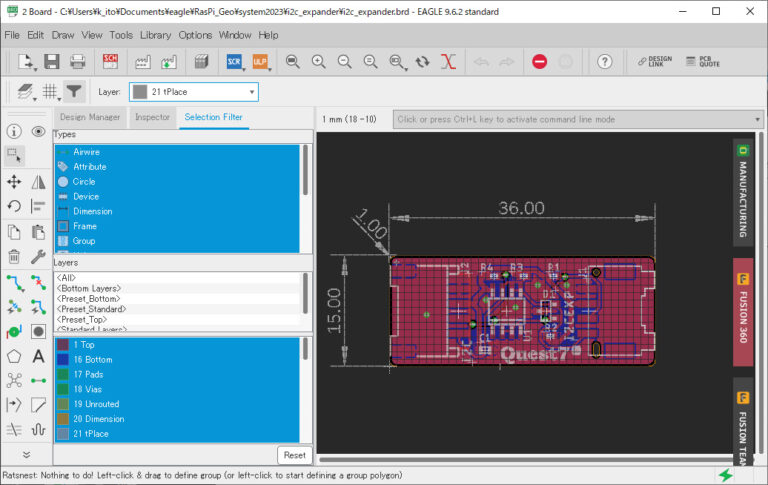Viewport: 768px width, 485px height.
Task: Toggle the selection filter funnel button
Action: point(74,91)
